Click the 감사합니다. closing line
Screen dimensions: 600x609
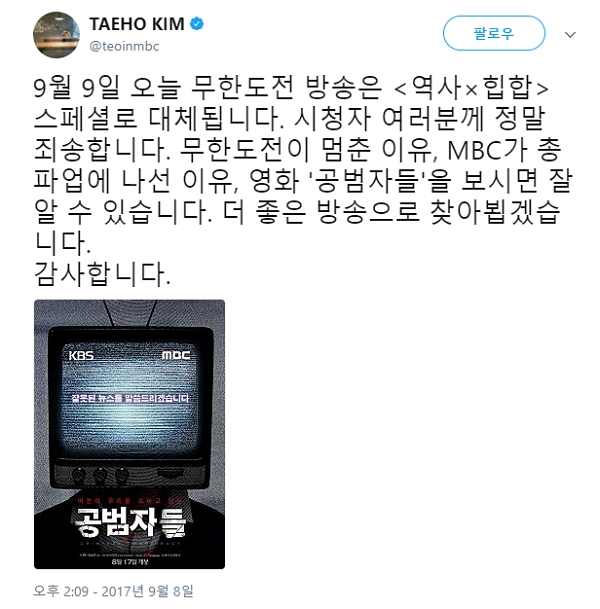102,275
